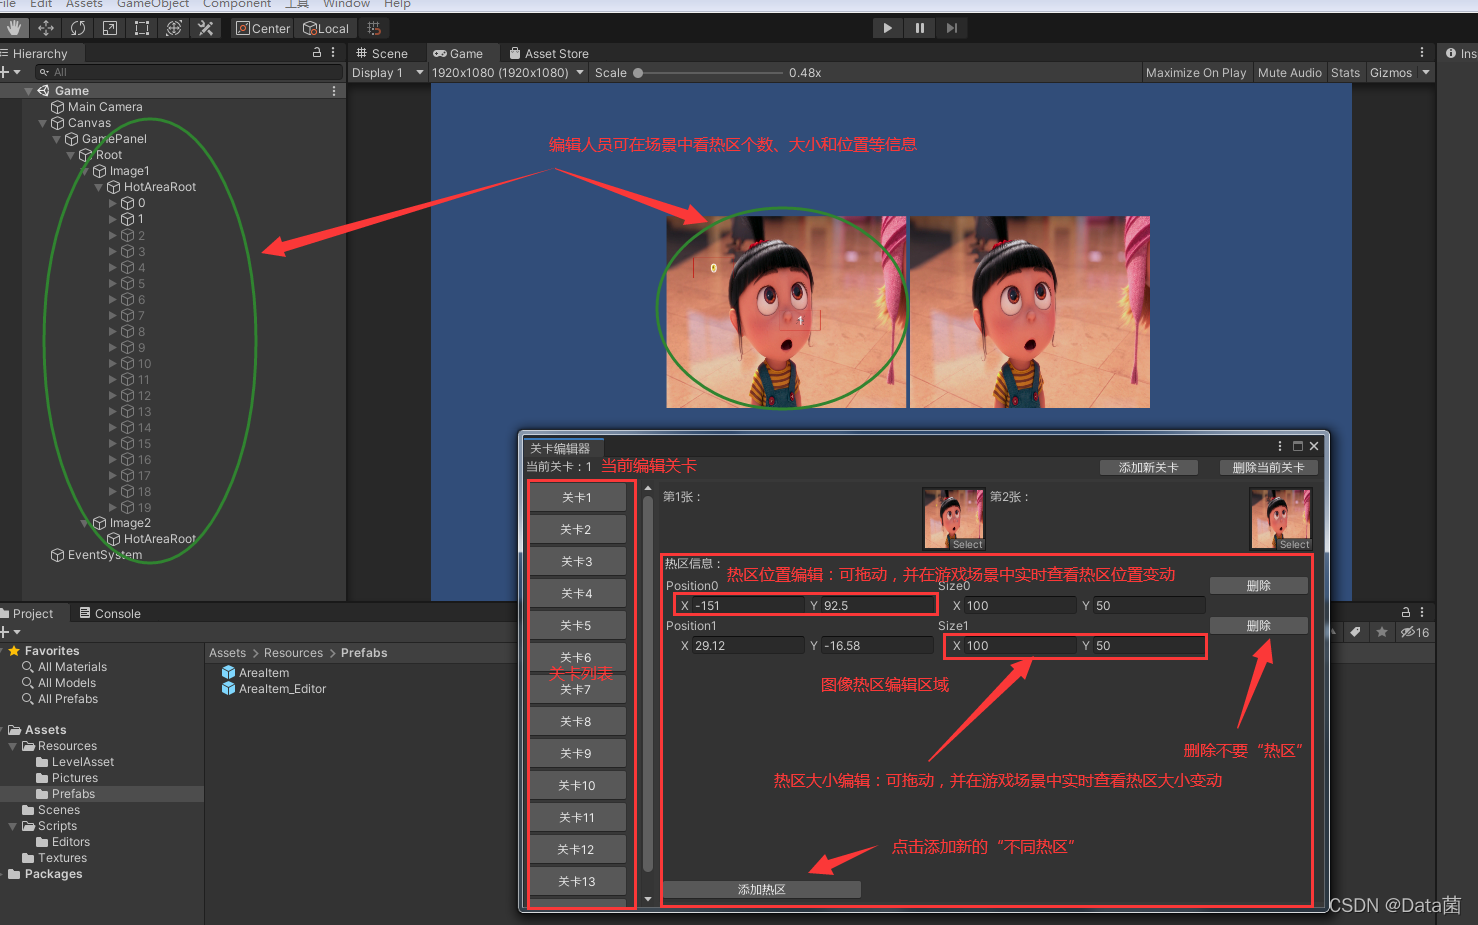The height and width of the screenshot is (925, 1478).
Task: Click the 删除当前关卡 button
Action: [x=1268, y=468]
